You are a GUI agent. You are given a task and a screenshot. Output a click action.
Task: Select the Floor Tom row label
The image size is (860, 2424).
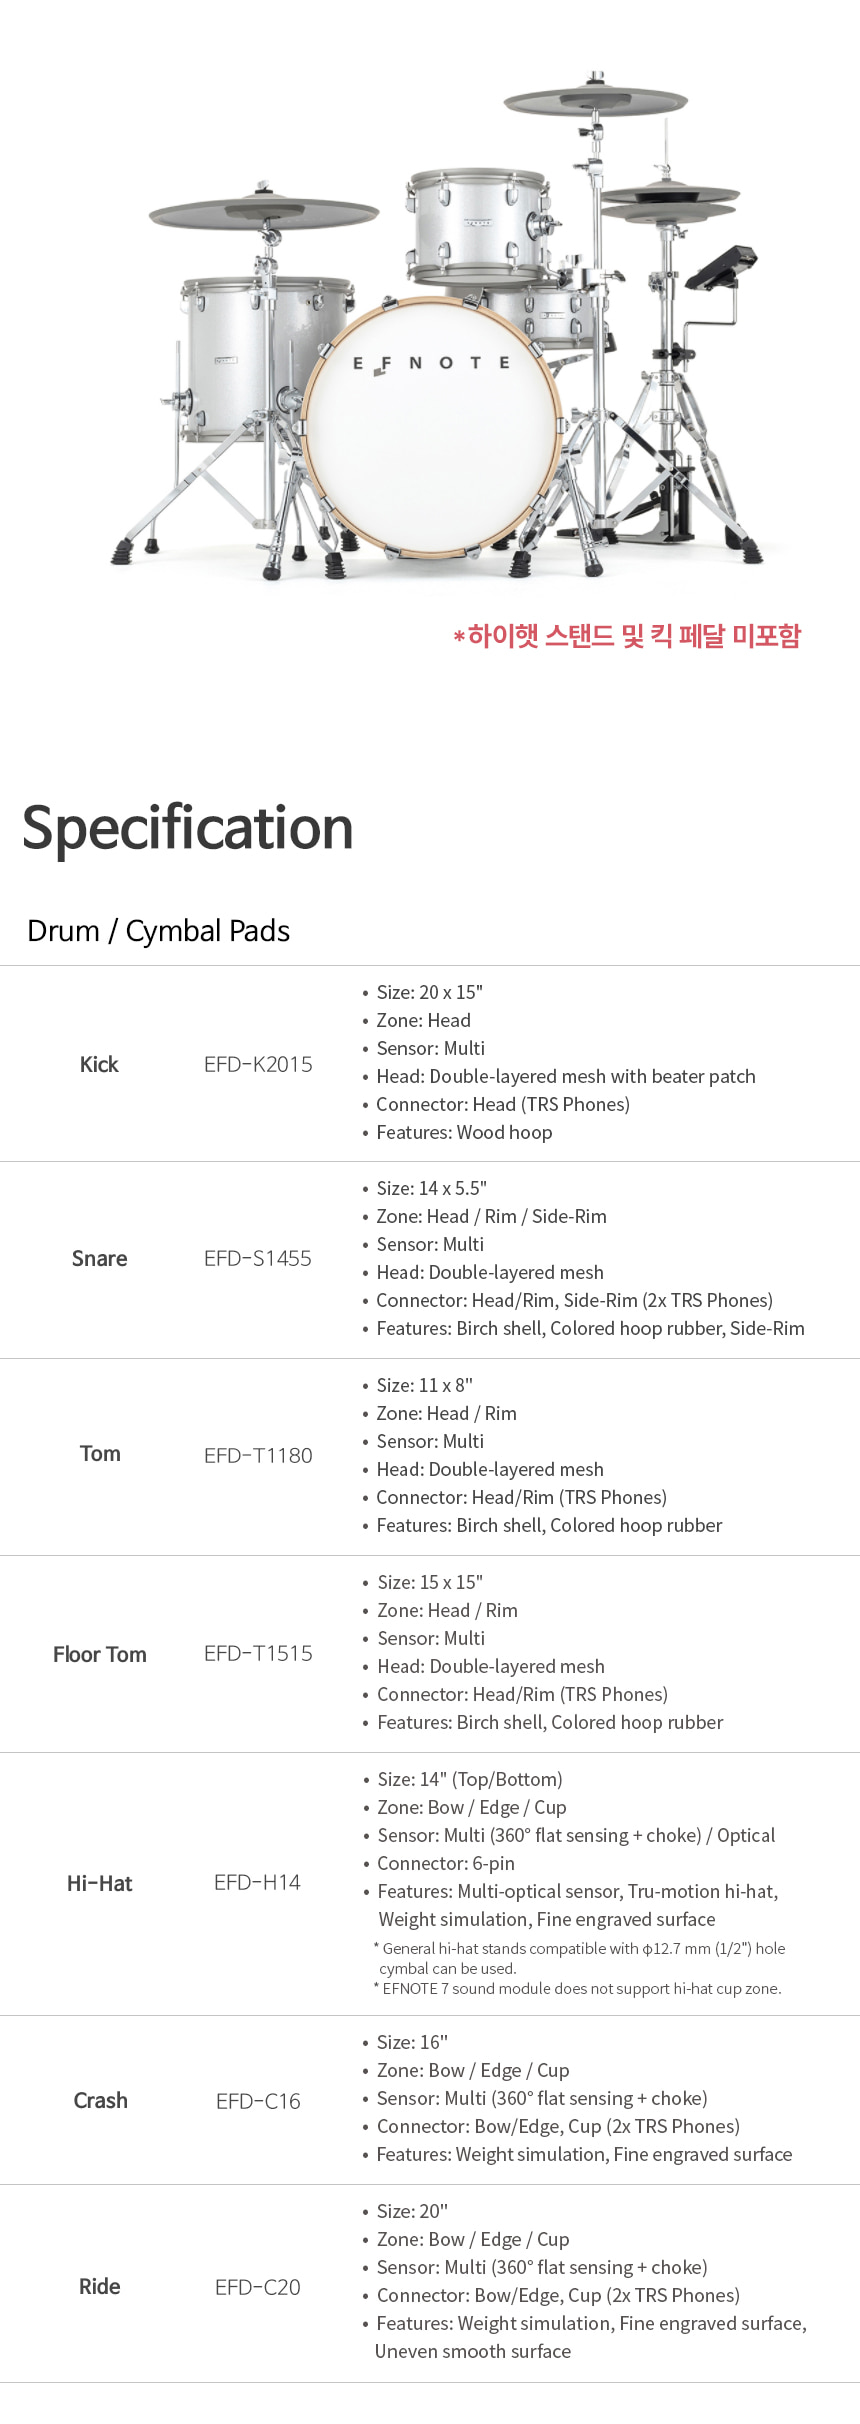coord(100,1655)
